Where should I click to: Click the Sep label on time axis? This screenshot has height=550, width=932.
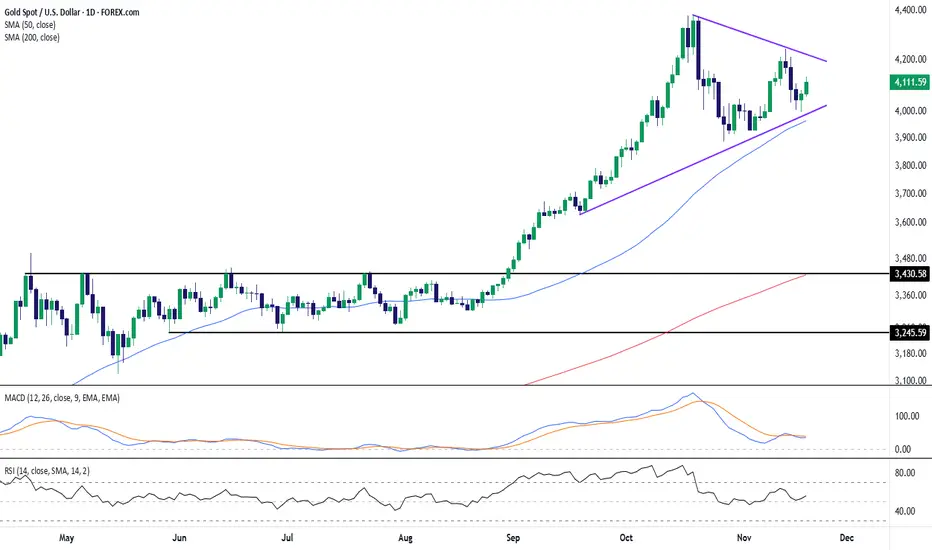tap(514, 538)
